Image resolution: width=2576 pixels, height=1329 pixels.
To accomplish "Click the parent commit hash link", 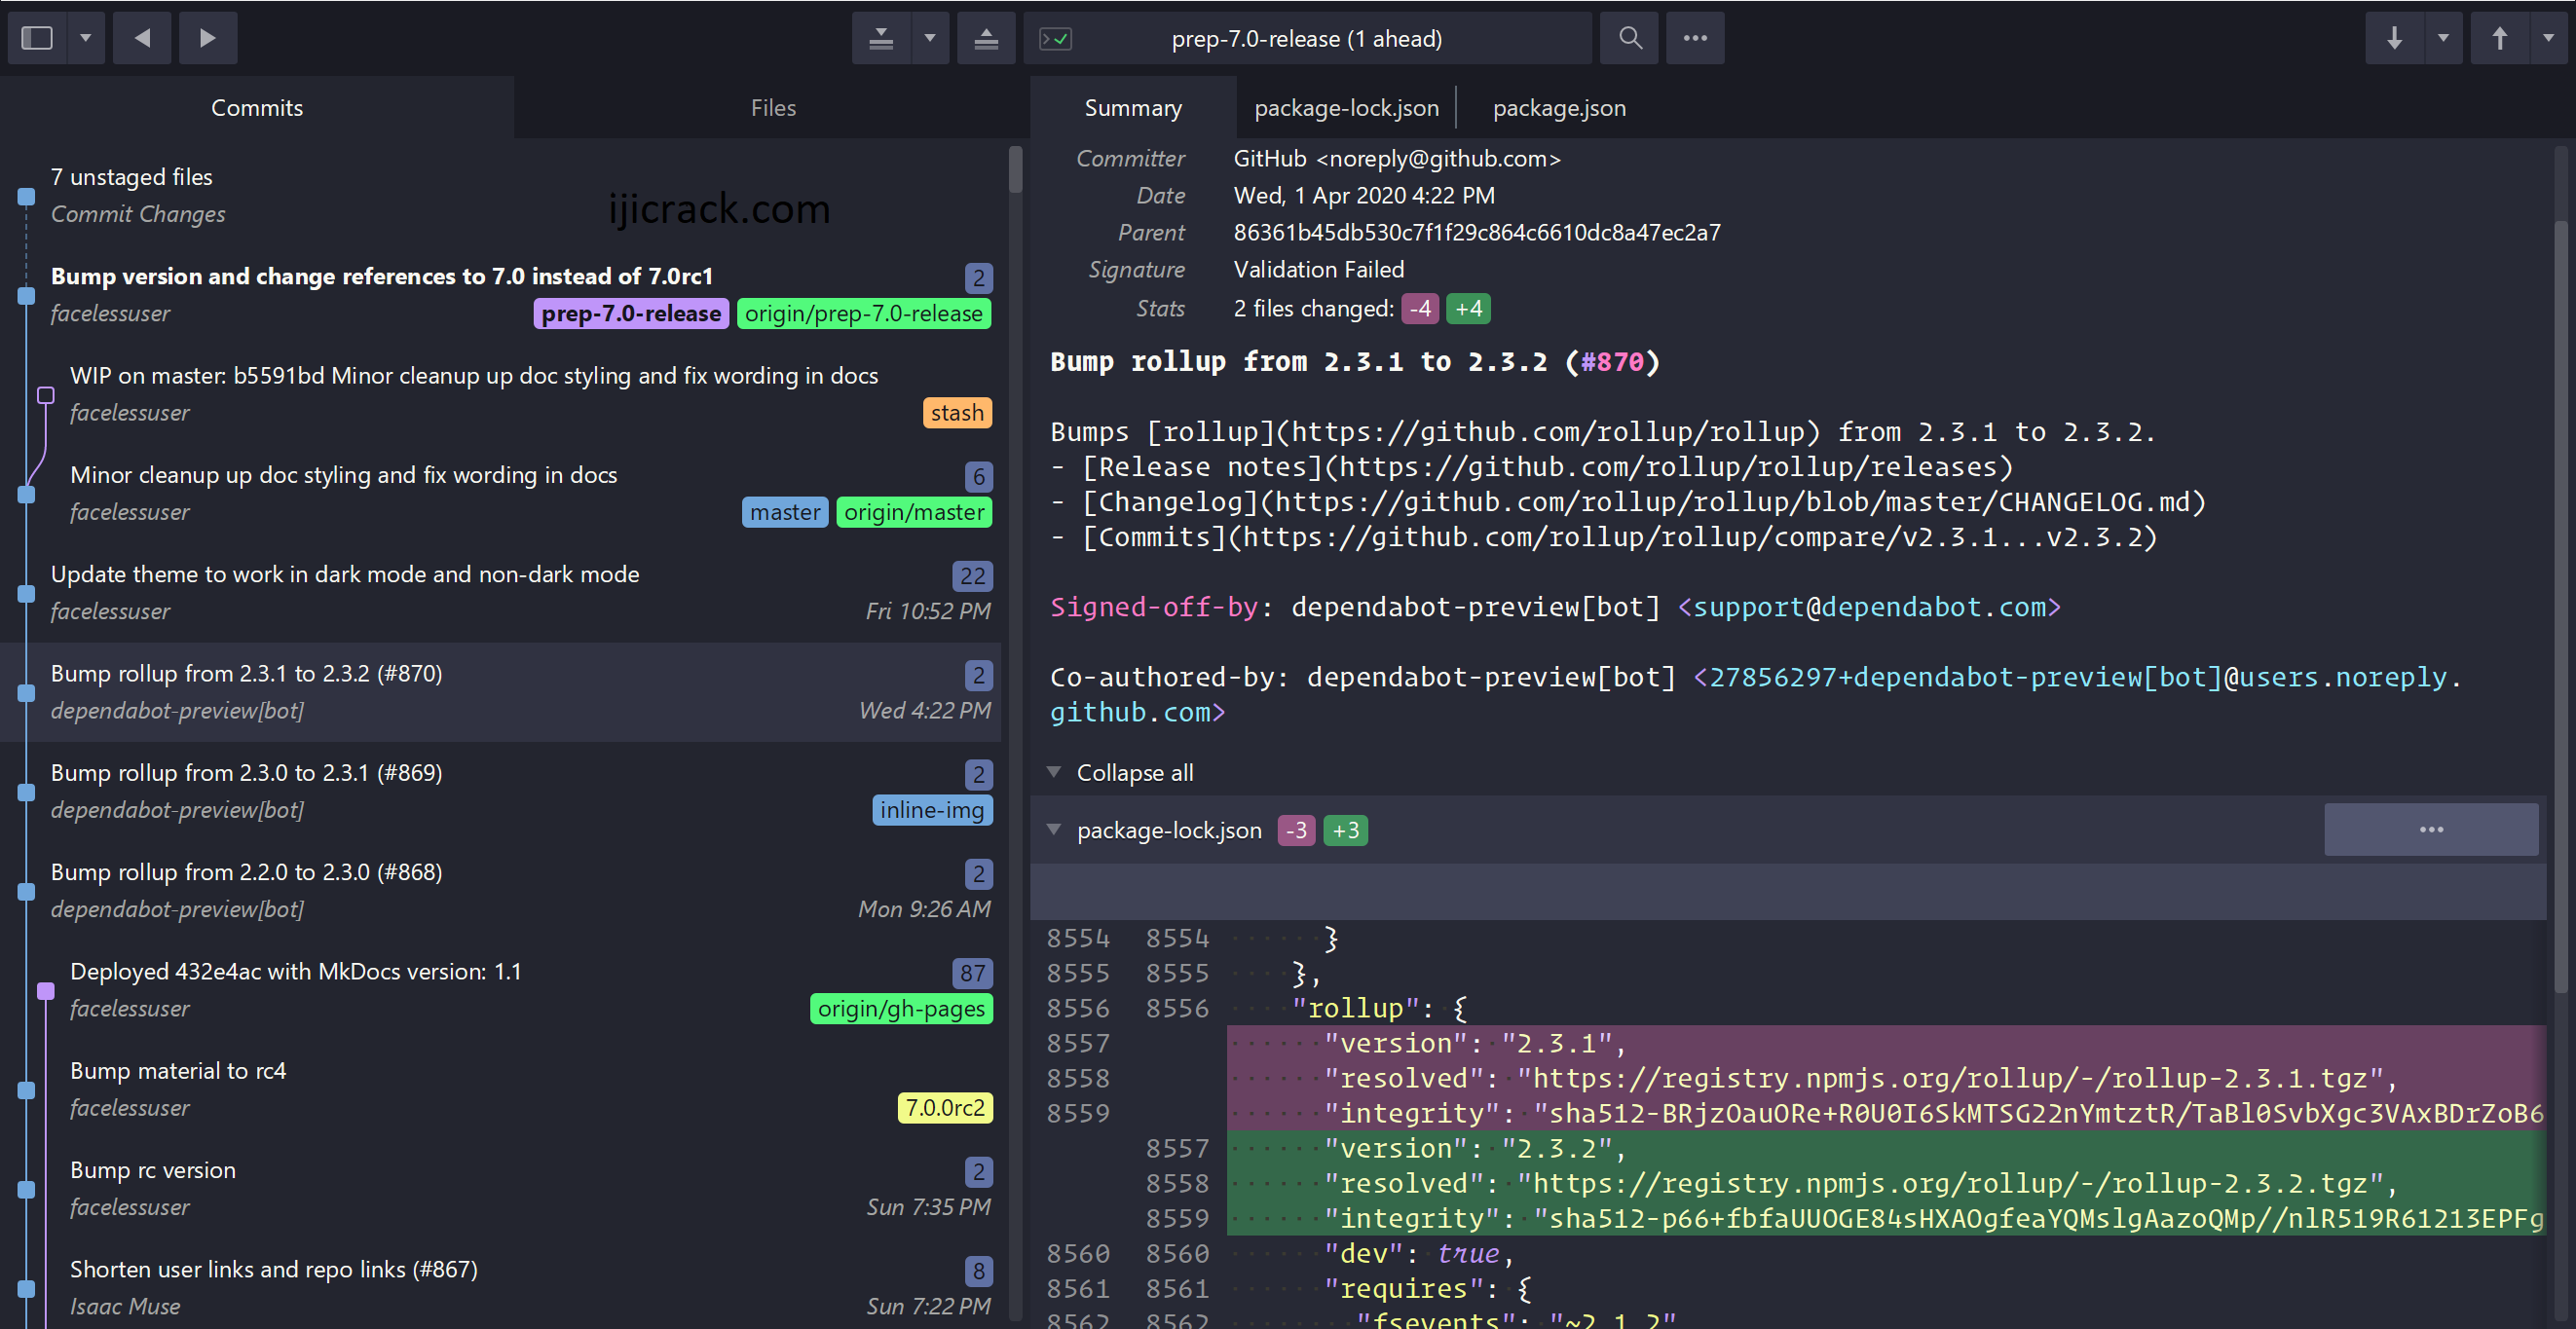I will (1470, 231).
